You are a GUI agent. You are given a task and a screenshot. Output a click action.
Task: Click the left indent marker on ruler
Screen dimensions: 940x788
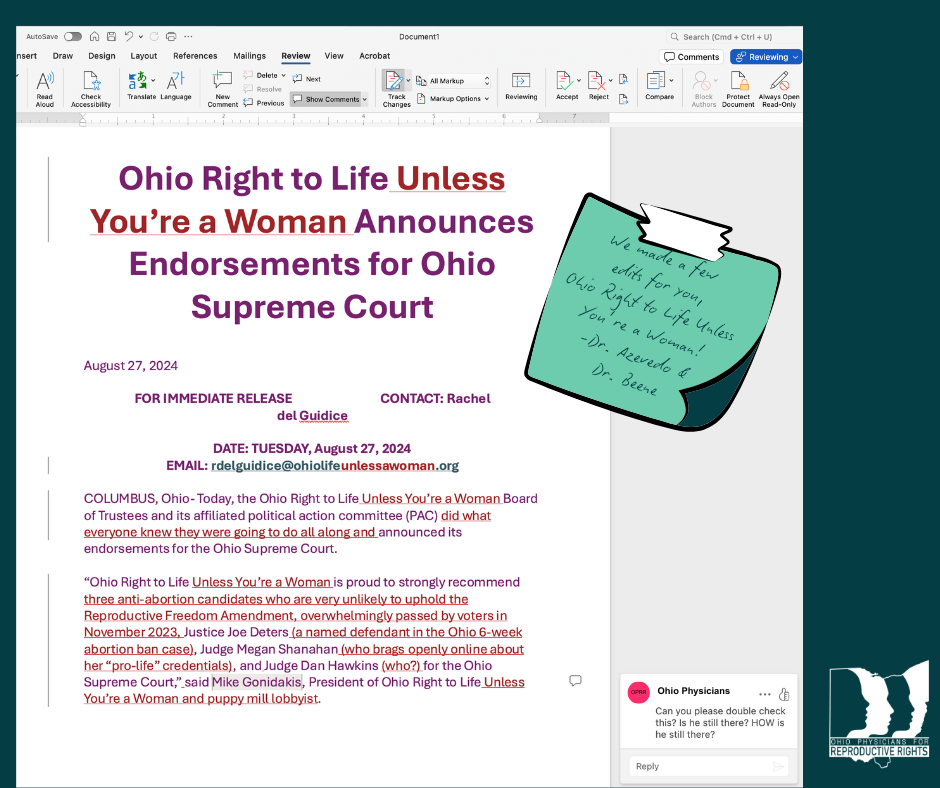83,120
